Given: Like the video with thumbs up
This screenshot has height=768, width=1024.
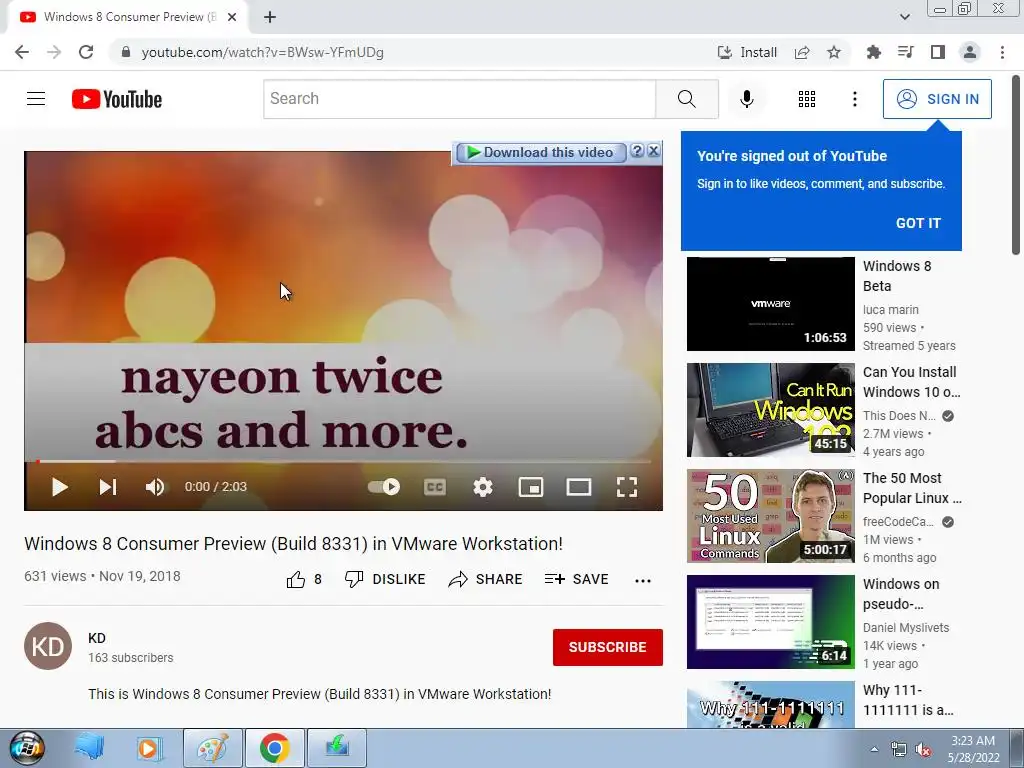Looking at the screenshot, I should 304,579.
